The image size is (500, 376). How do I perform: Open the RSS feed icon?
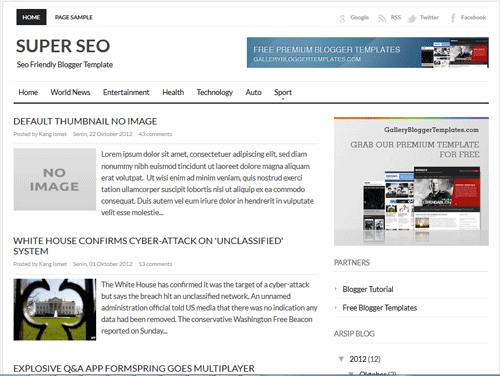point(382,18)
